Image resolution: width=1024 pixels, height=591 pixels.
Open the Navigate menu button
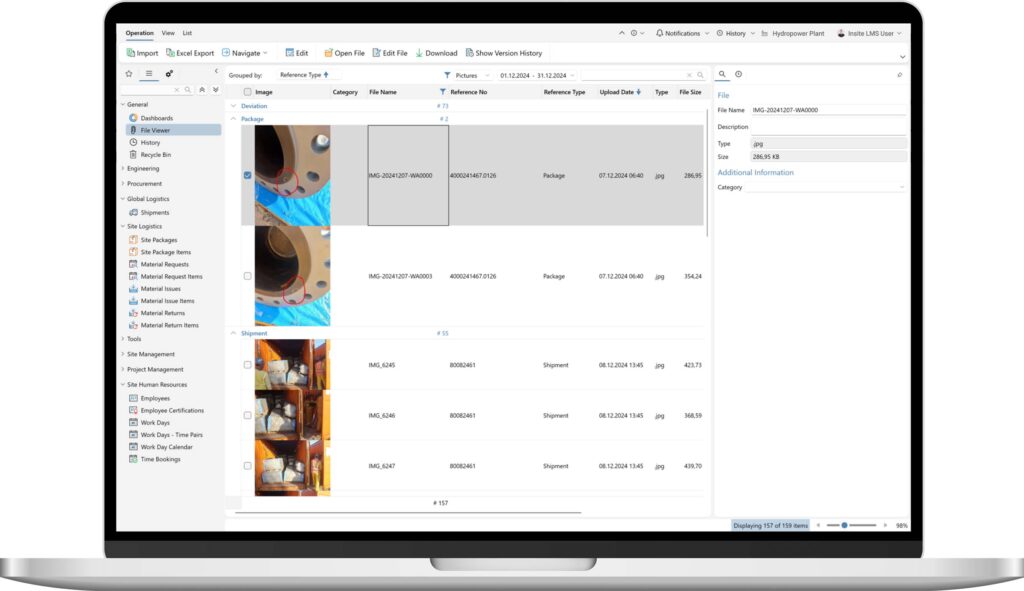(x=244, y=53)
